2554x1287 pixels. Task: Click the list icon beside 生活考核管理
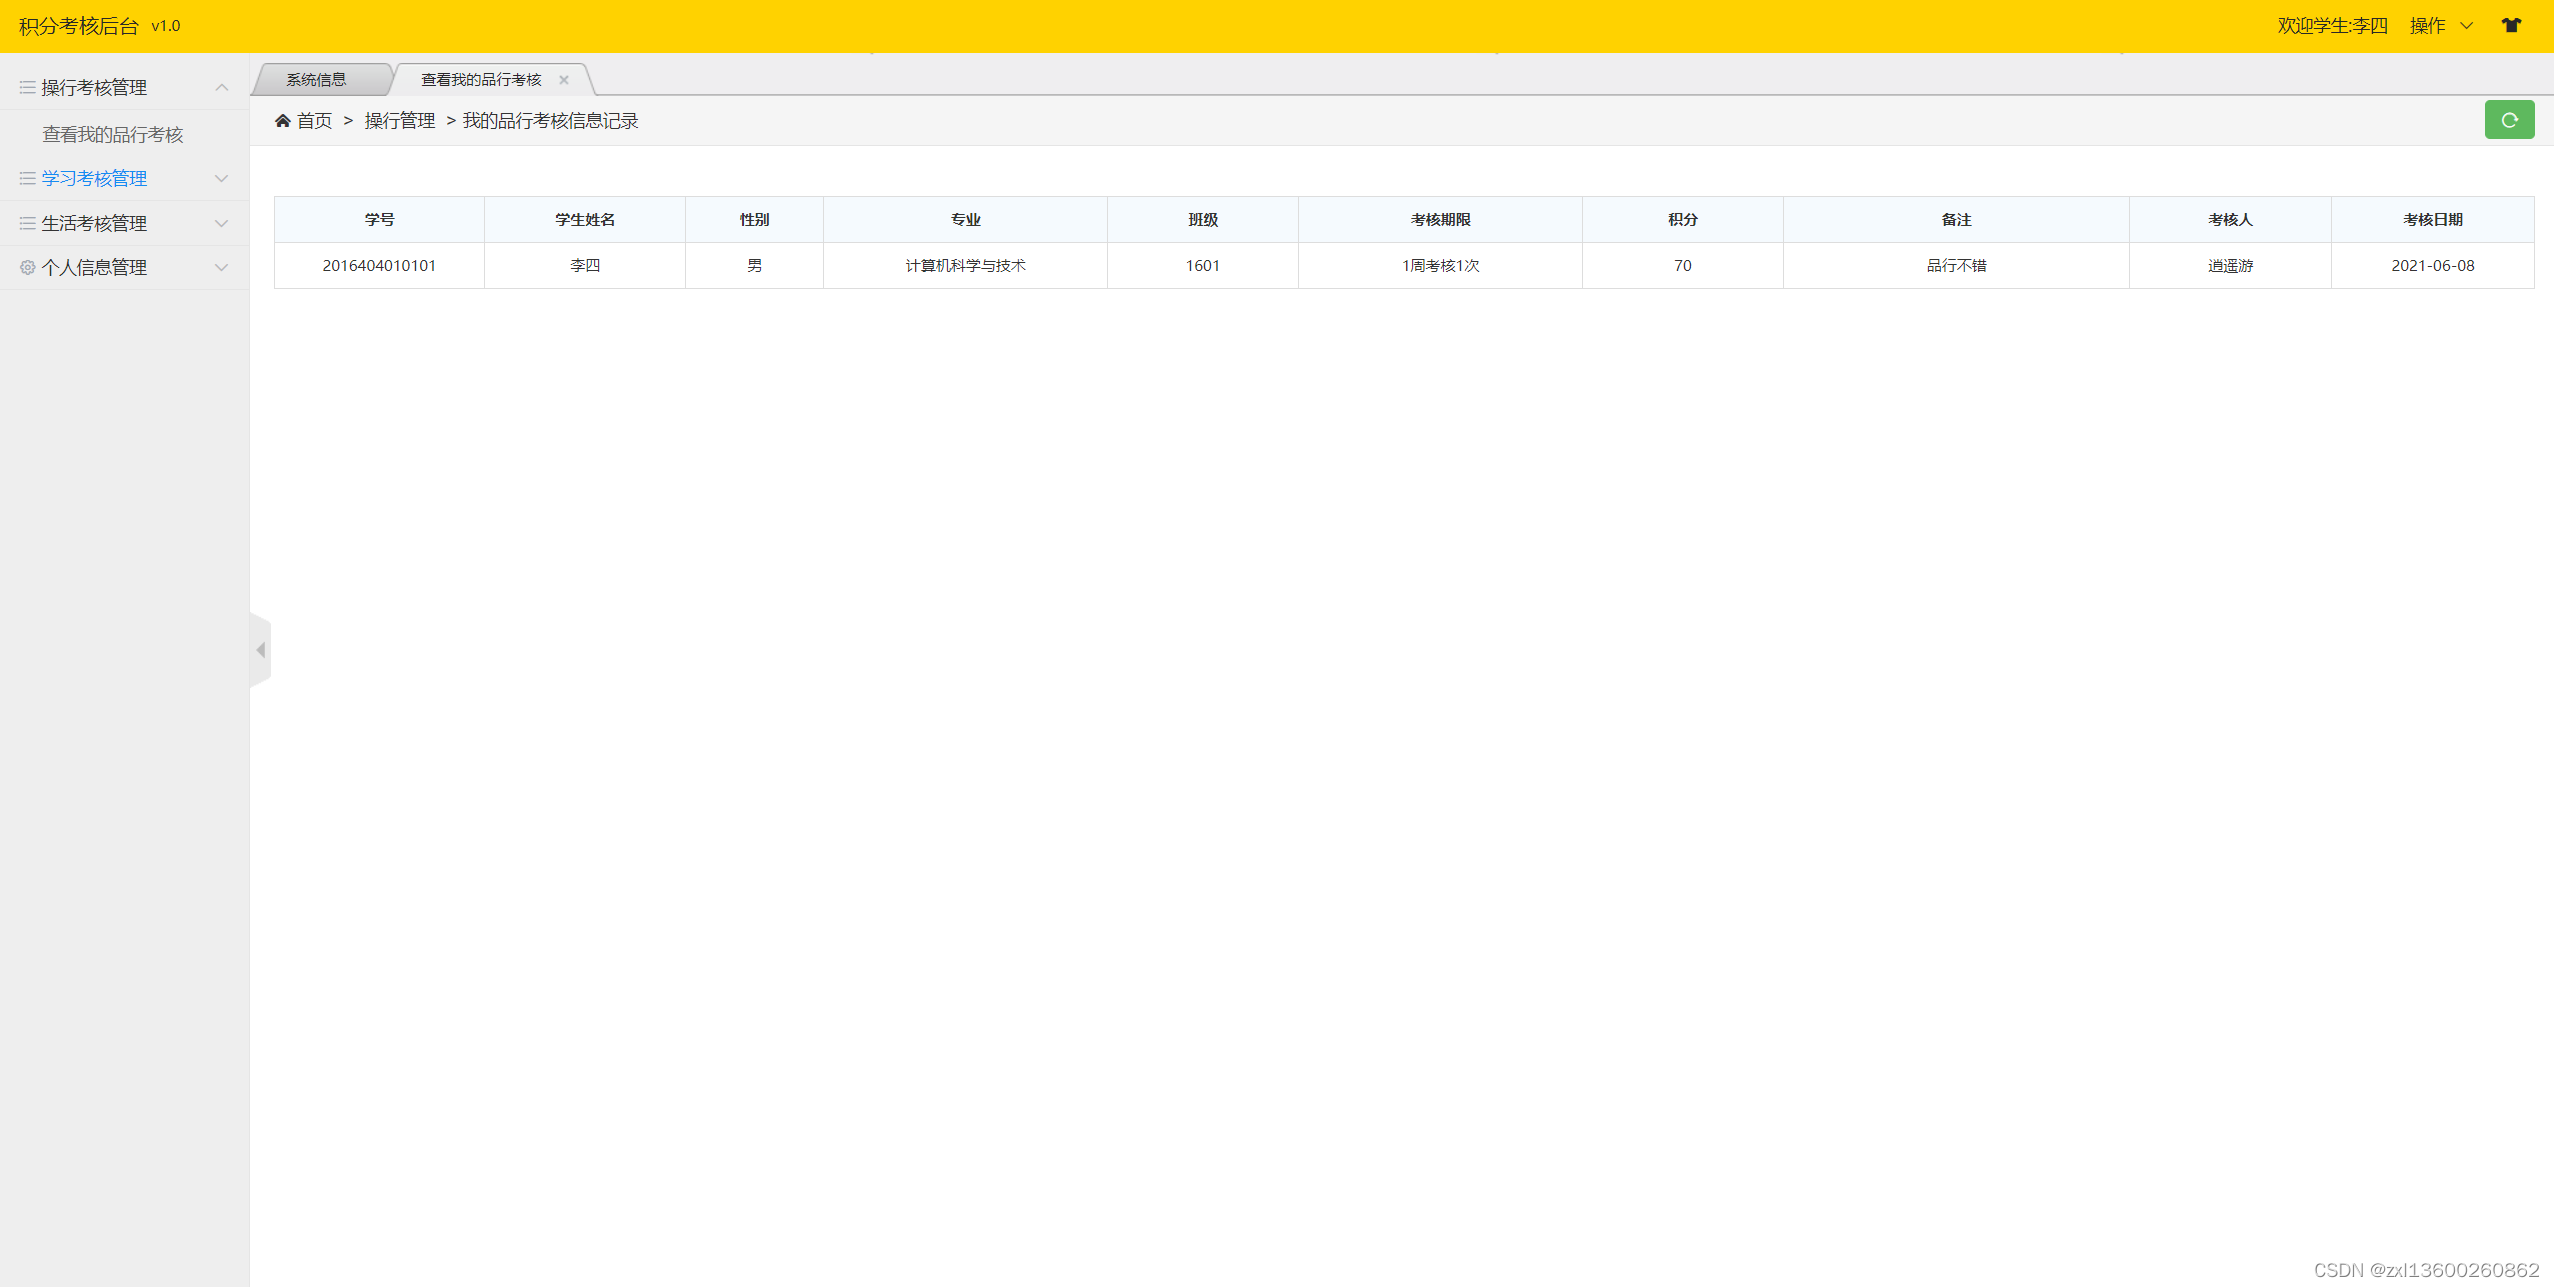coord(27,223)
